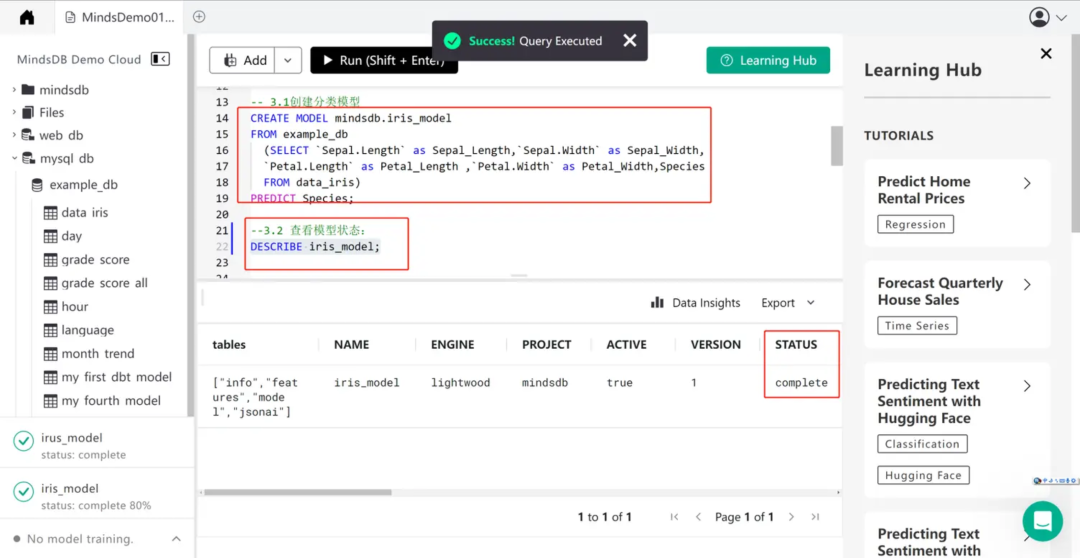
Task: Open the Learning Hub button
Action: tap(768, 60)
